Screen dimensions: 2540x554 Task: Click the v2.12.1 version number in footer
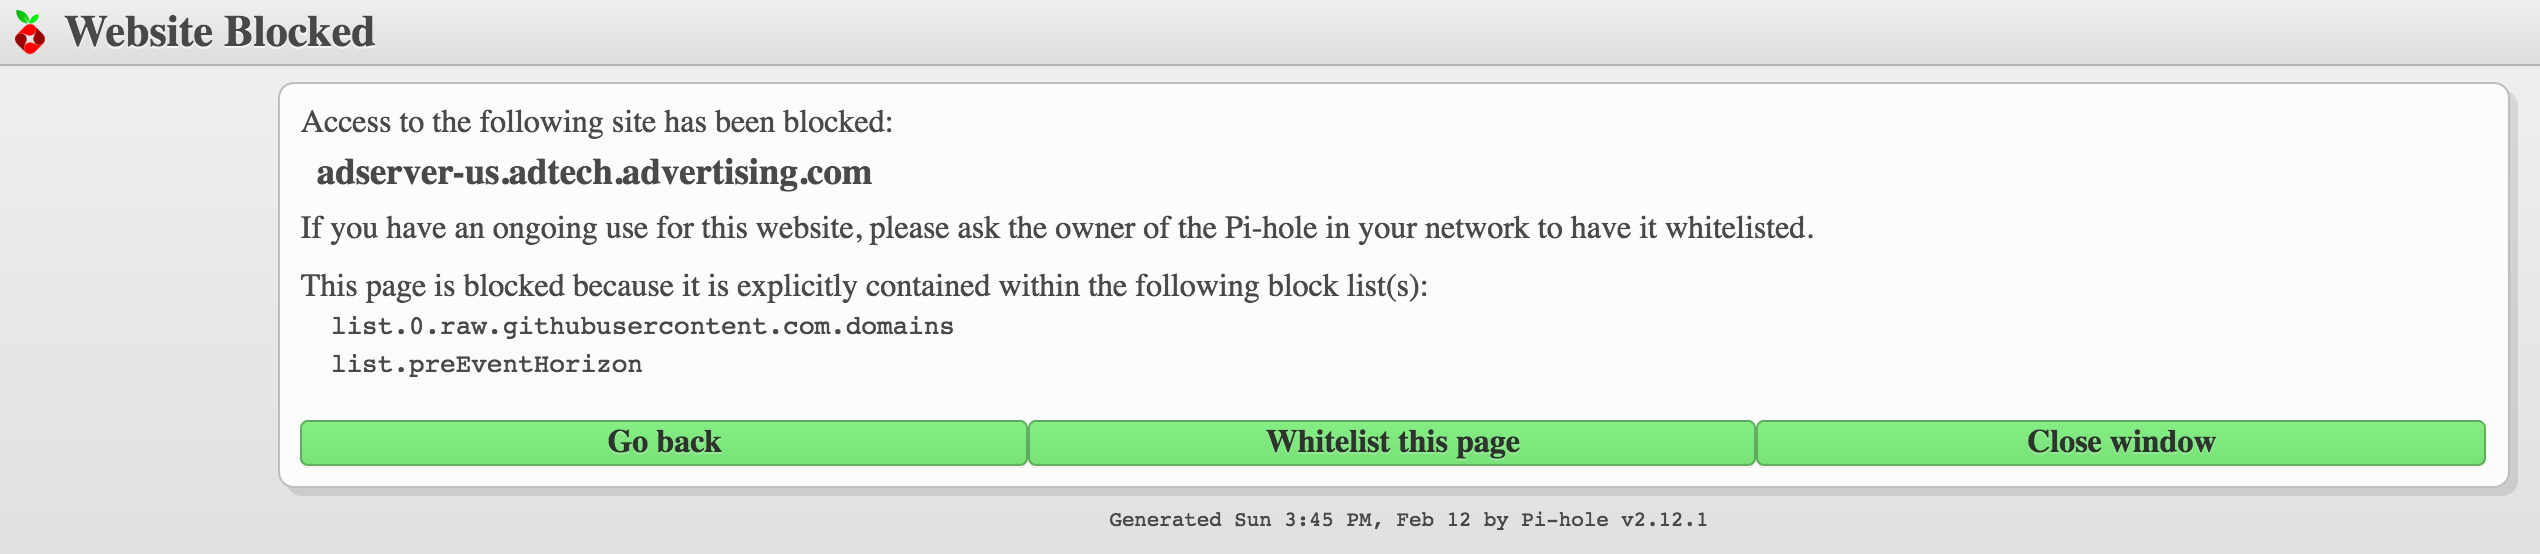[x=1664, y=520]
